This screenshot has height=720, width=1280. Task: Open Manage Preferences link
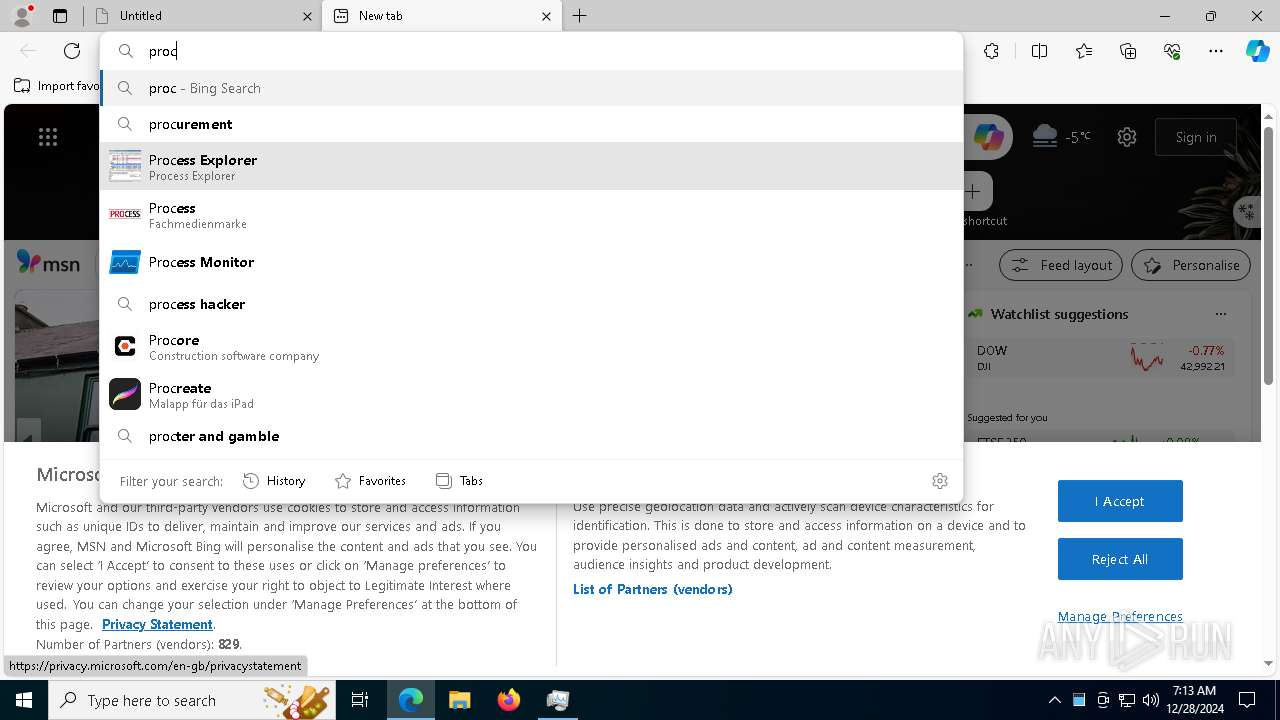(x=1120, y=616)
